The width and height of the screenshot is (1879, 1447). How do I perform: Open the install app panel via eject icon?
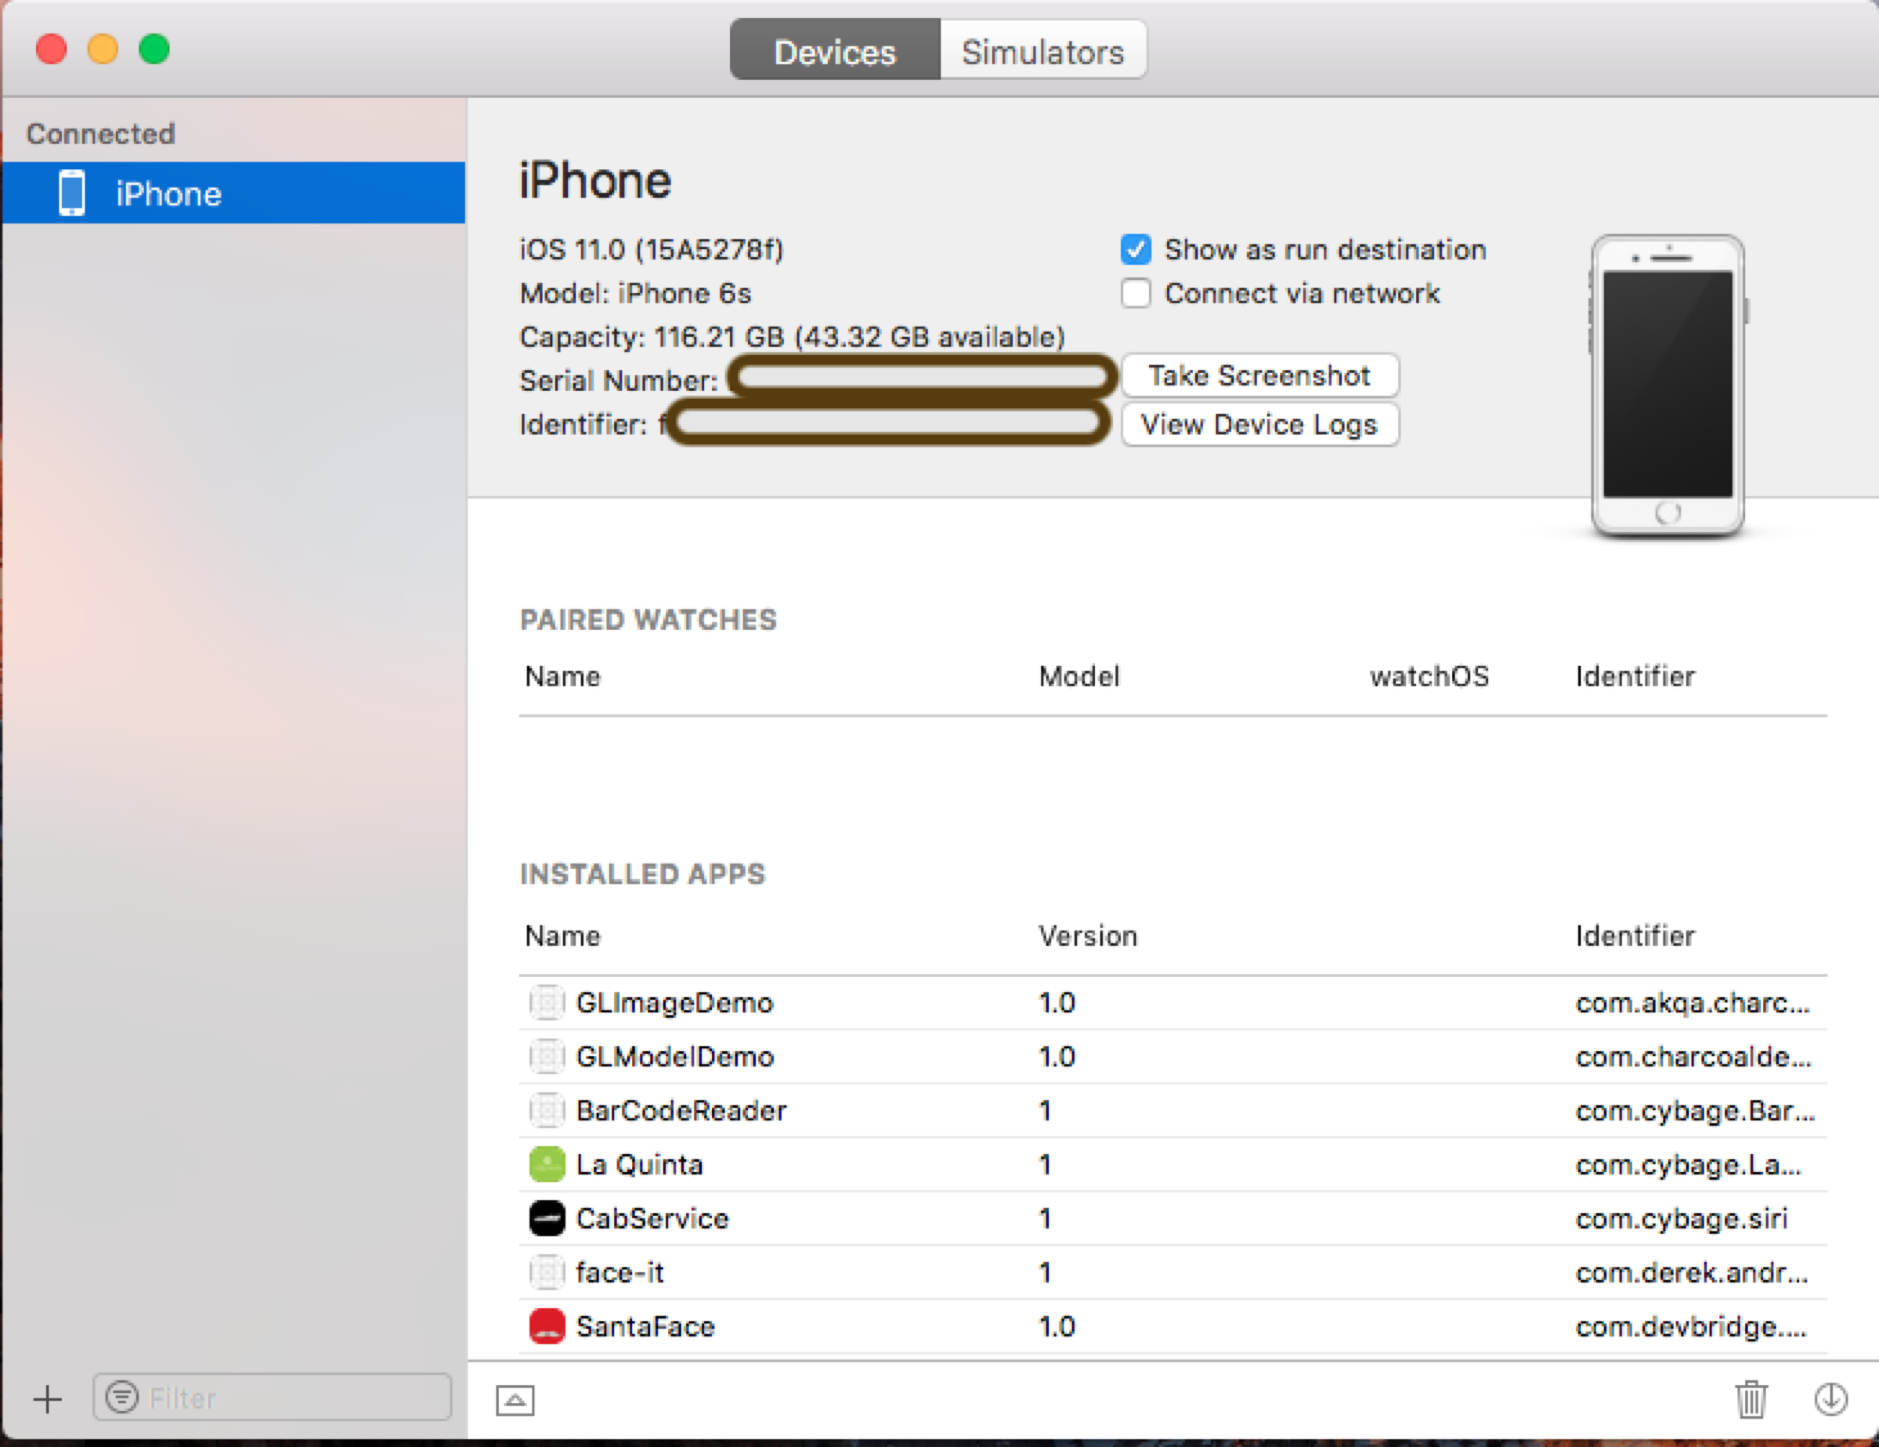[516, 1399]
